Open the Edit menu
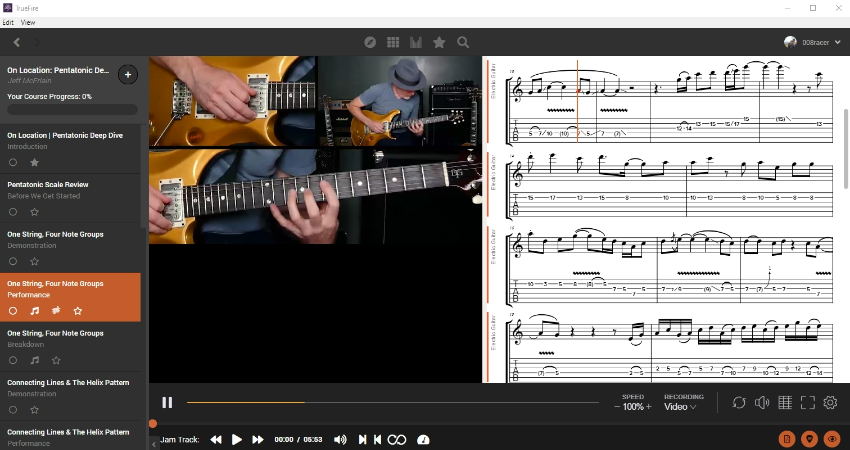 (x=8, y=22)
